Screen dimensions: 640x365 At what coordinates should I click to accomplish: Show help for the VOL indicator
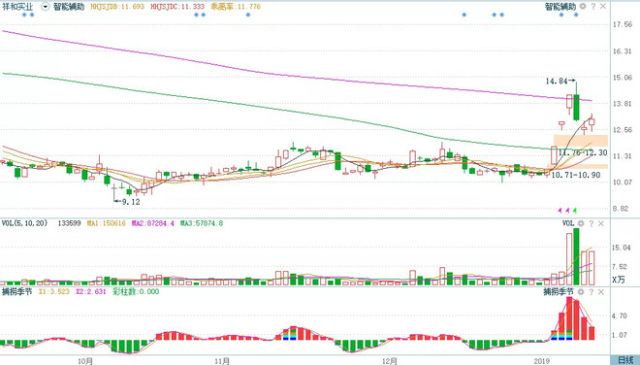591,223
